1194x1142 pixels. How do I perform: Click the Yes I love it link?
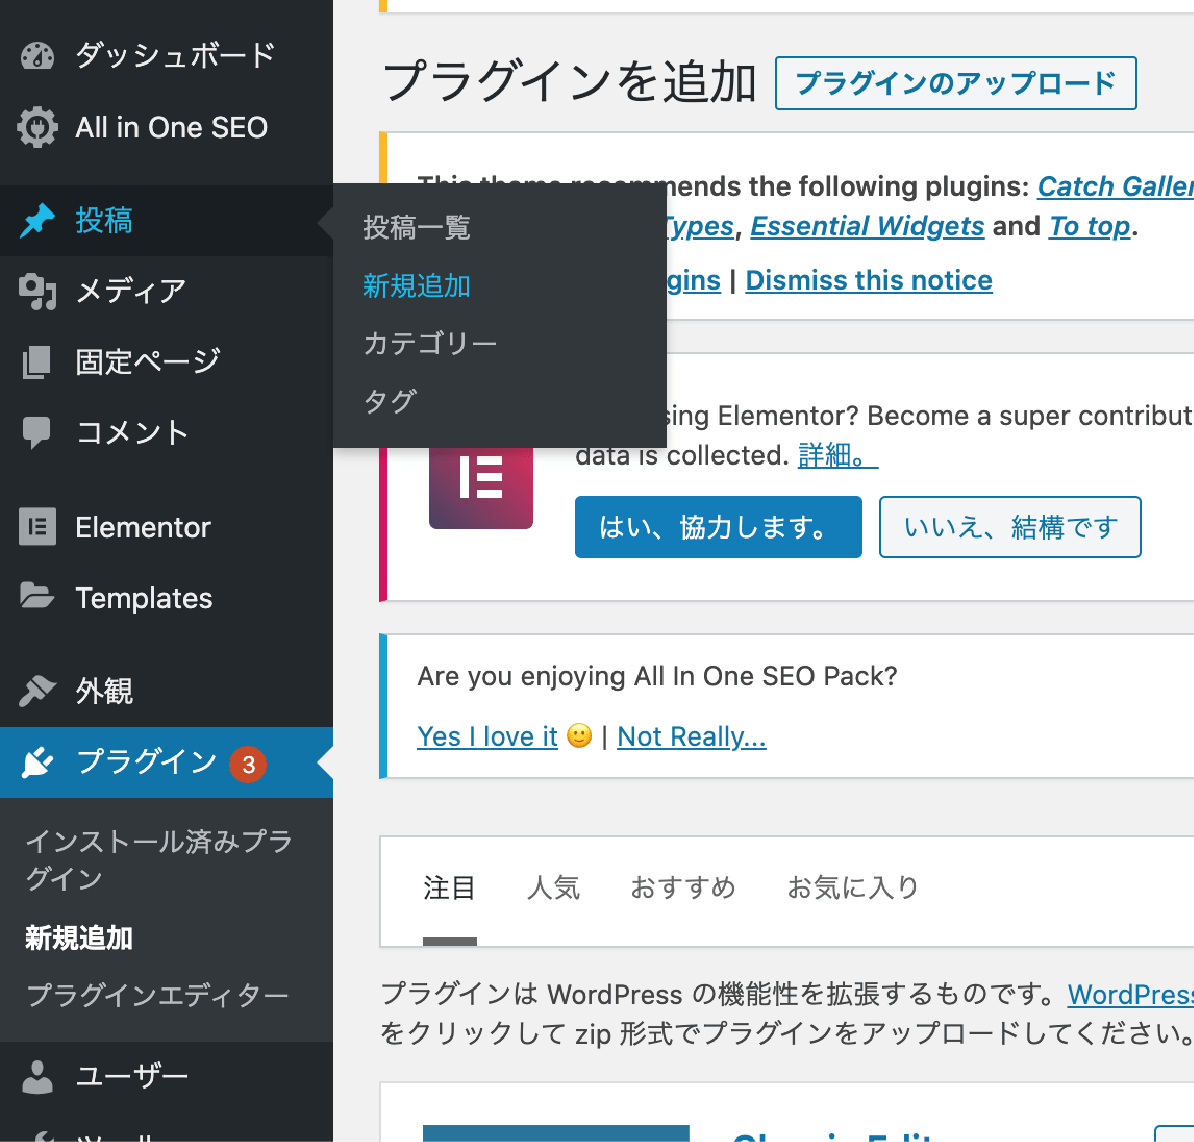click(x=487, y=736)
